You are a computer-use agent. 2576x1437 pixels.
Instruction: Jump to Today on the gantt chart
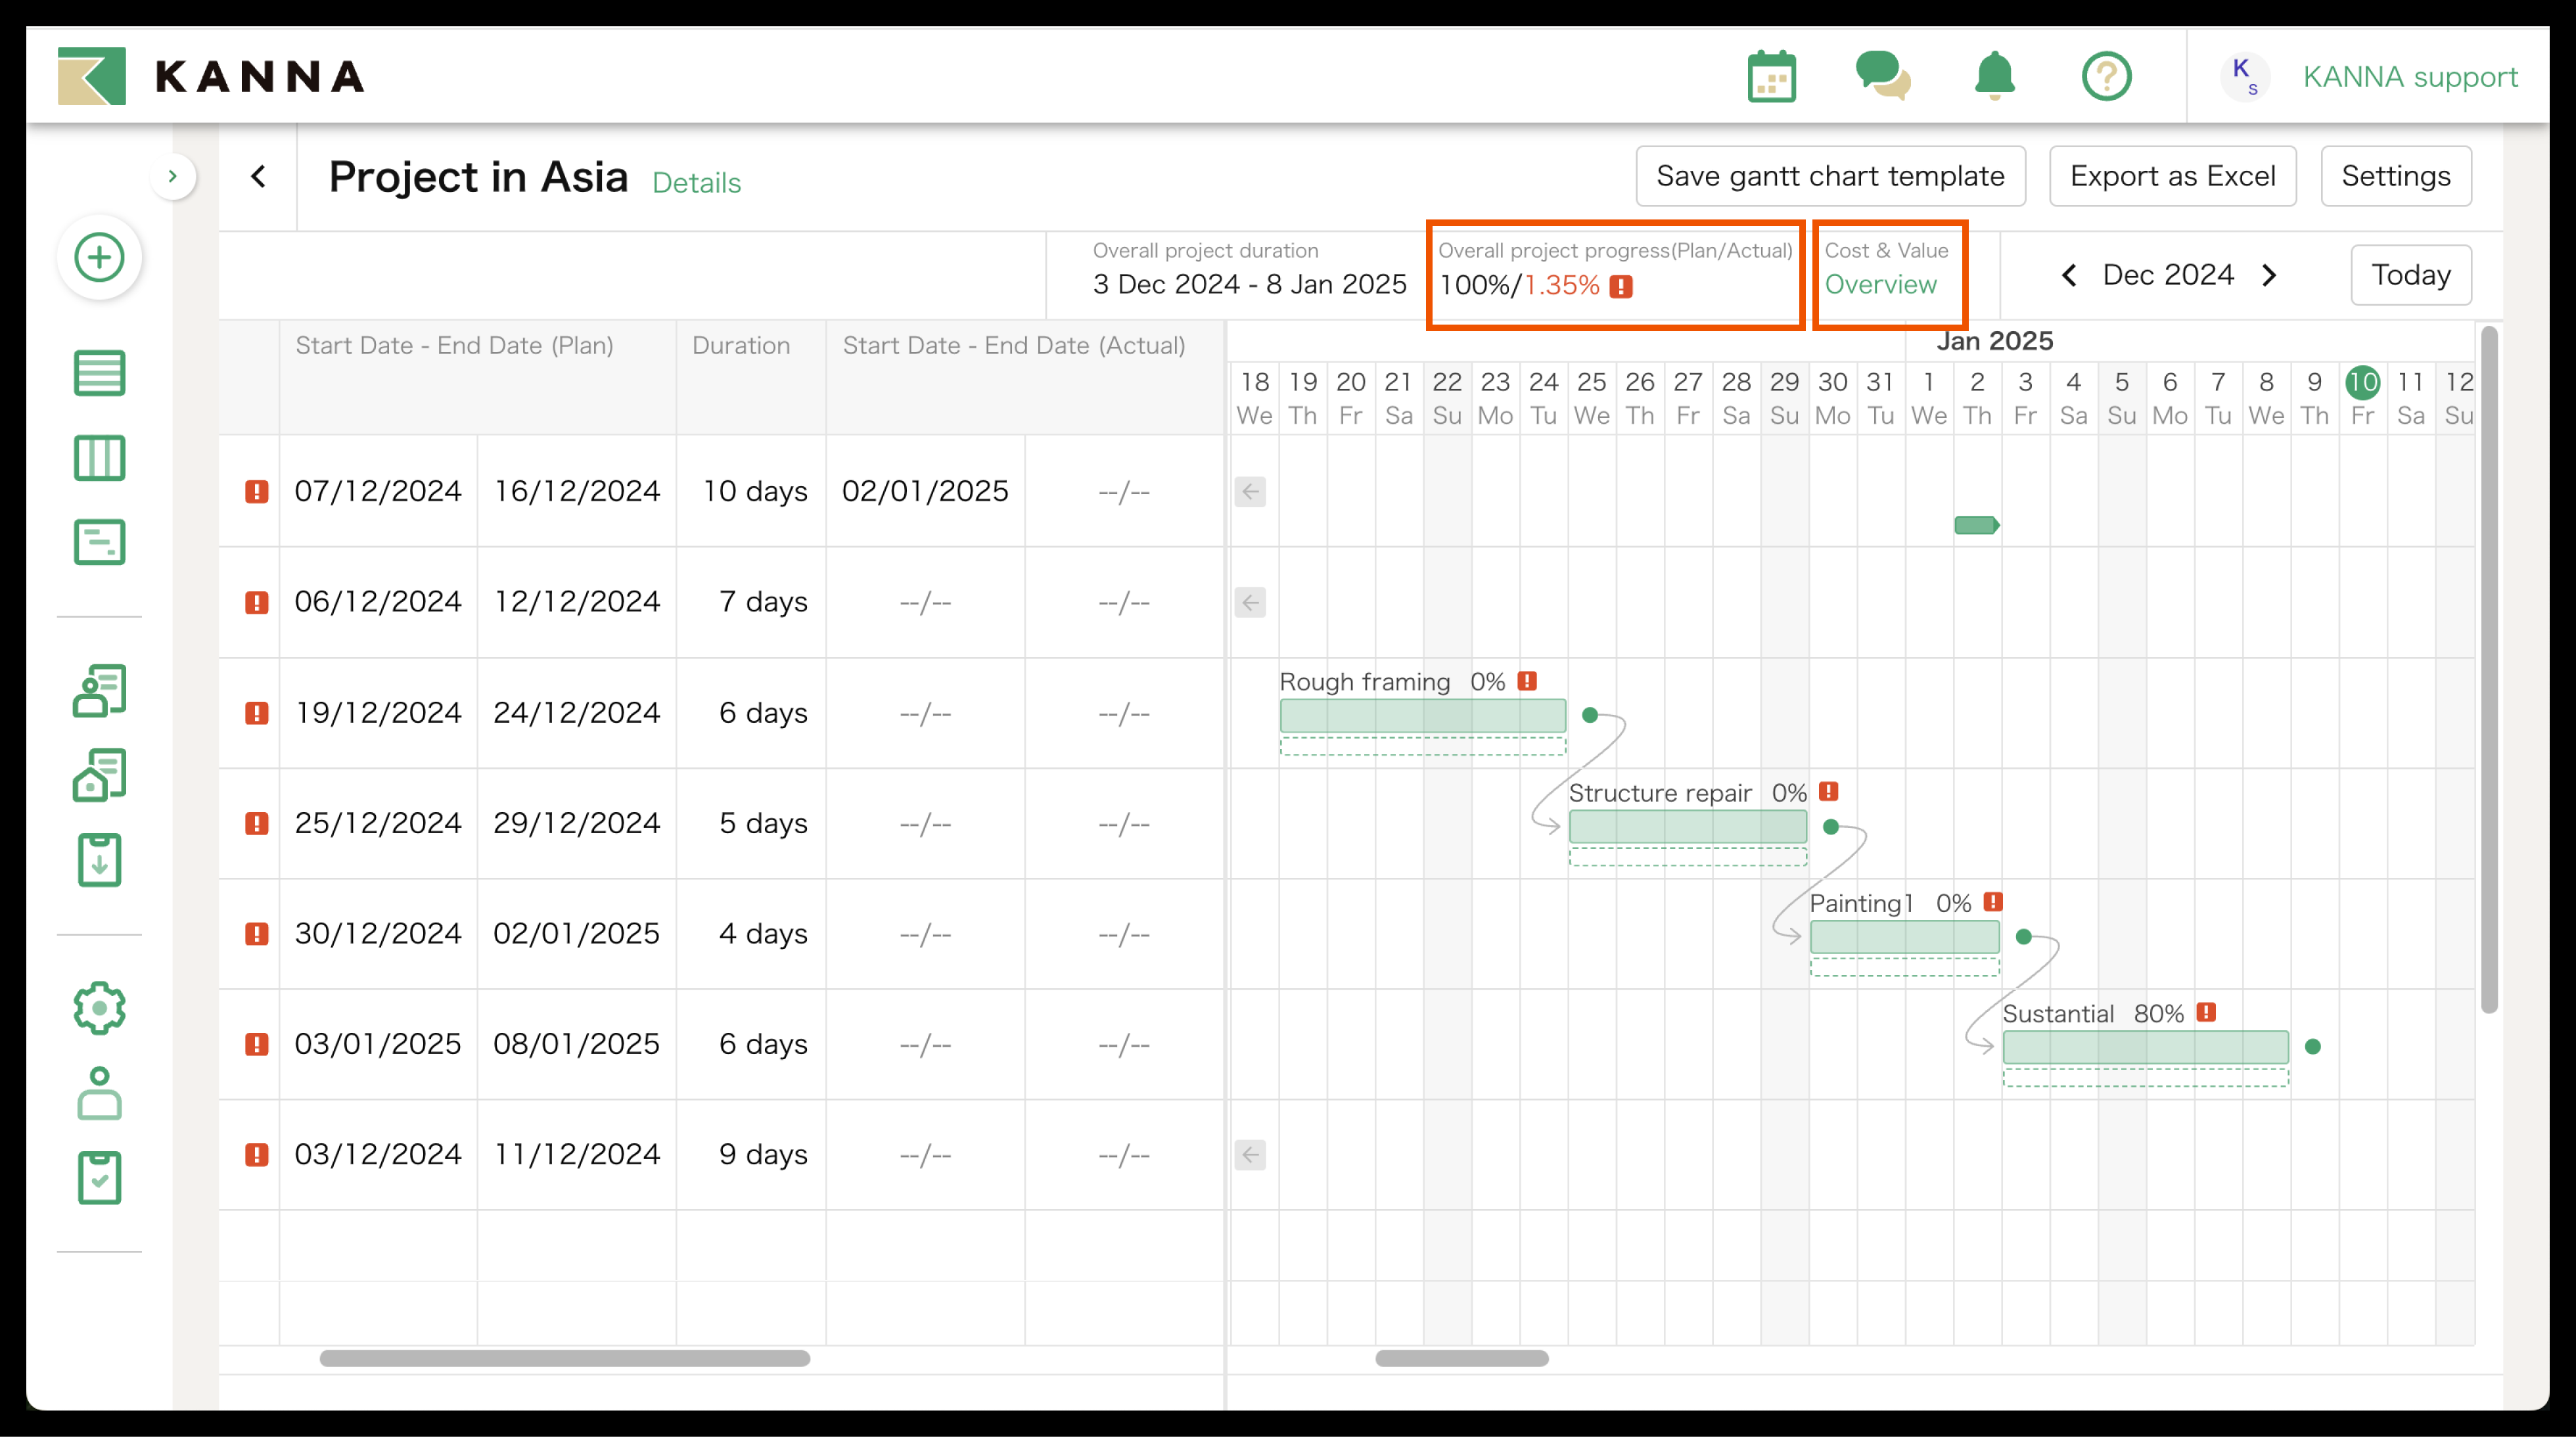pyautogui.click(x=2410, y=275)
